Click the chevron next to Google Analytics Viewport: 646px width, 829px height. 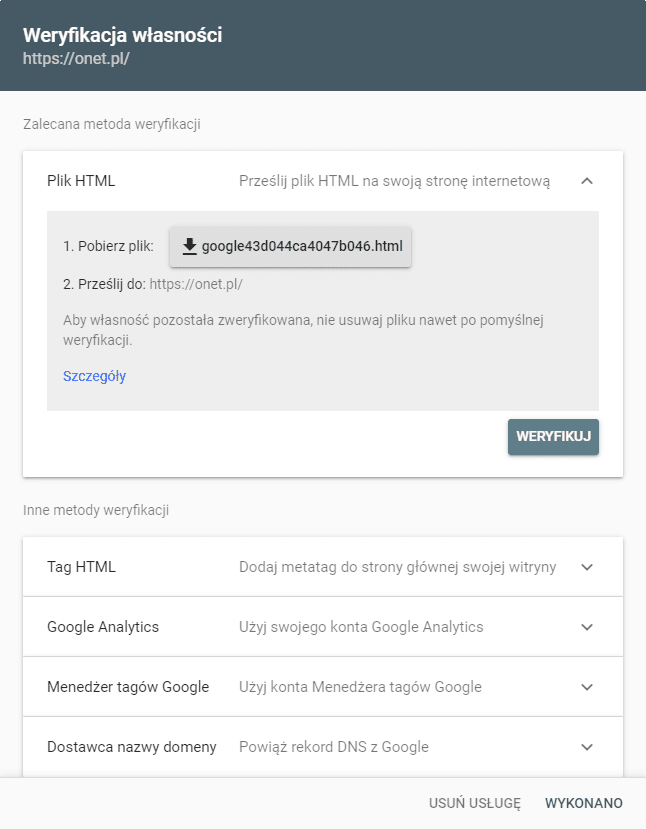coord(588,626)
